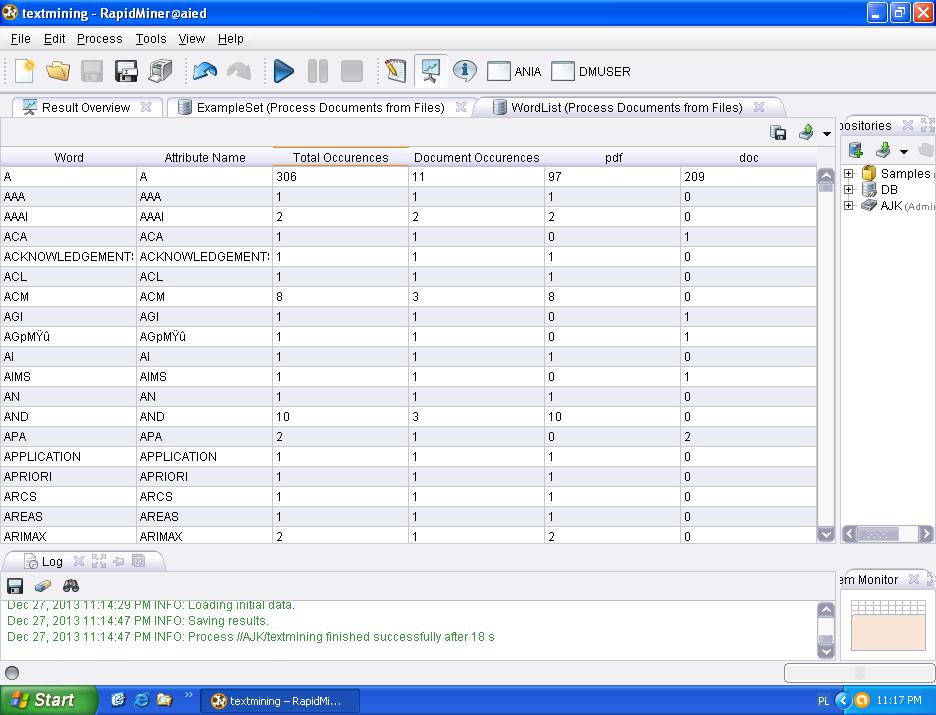Click the repository import icon with the green arrow

[883, 150]
